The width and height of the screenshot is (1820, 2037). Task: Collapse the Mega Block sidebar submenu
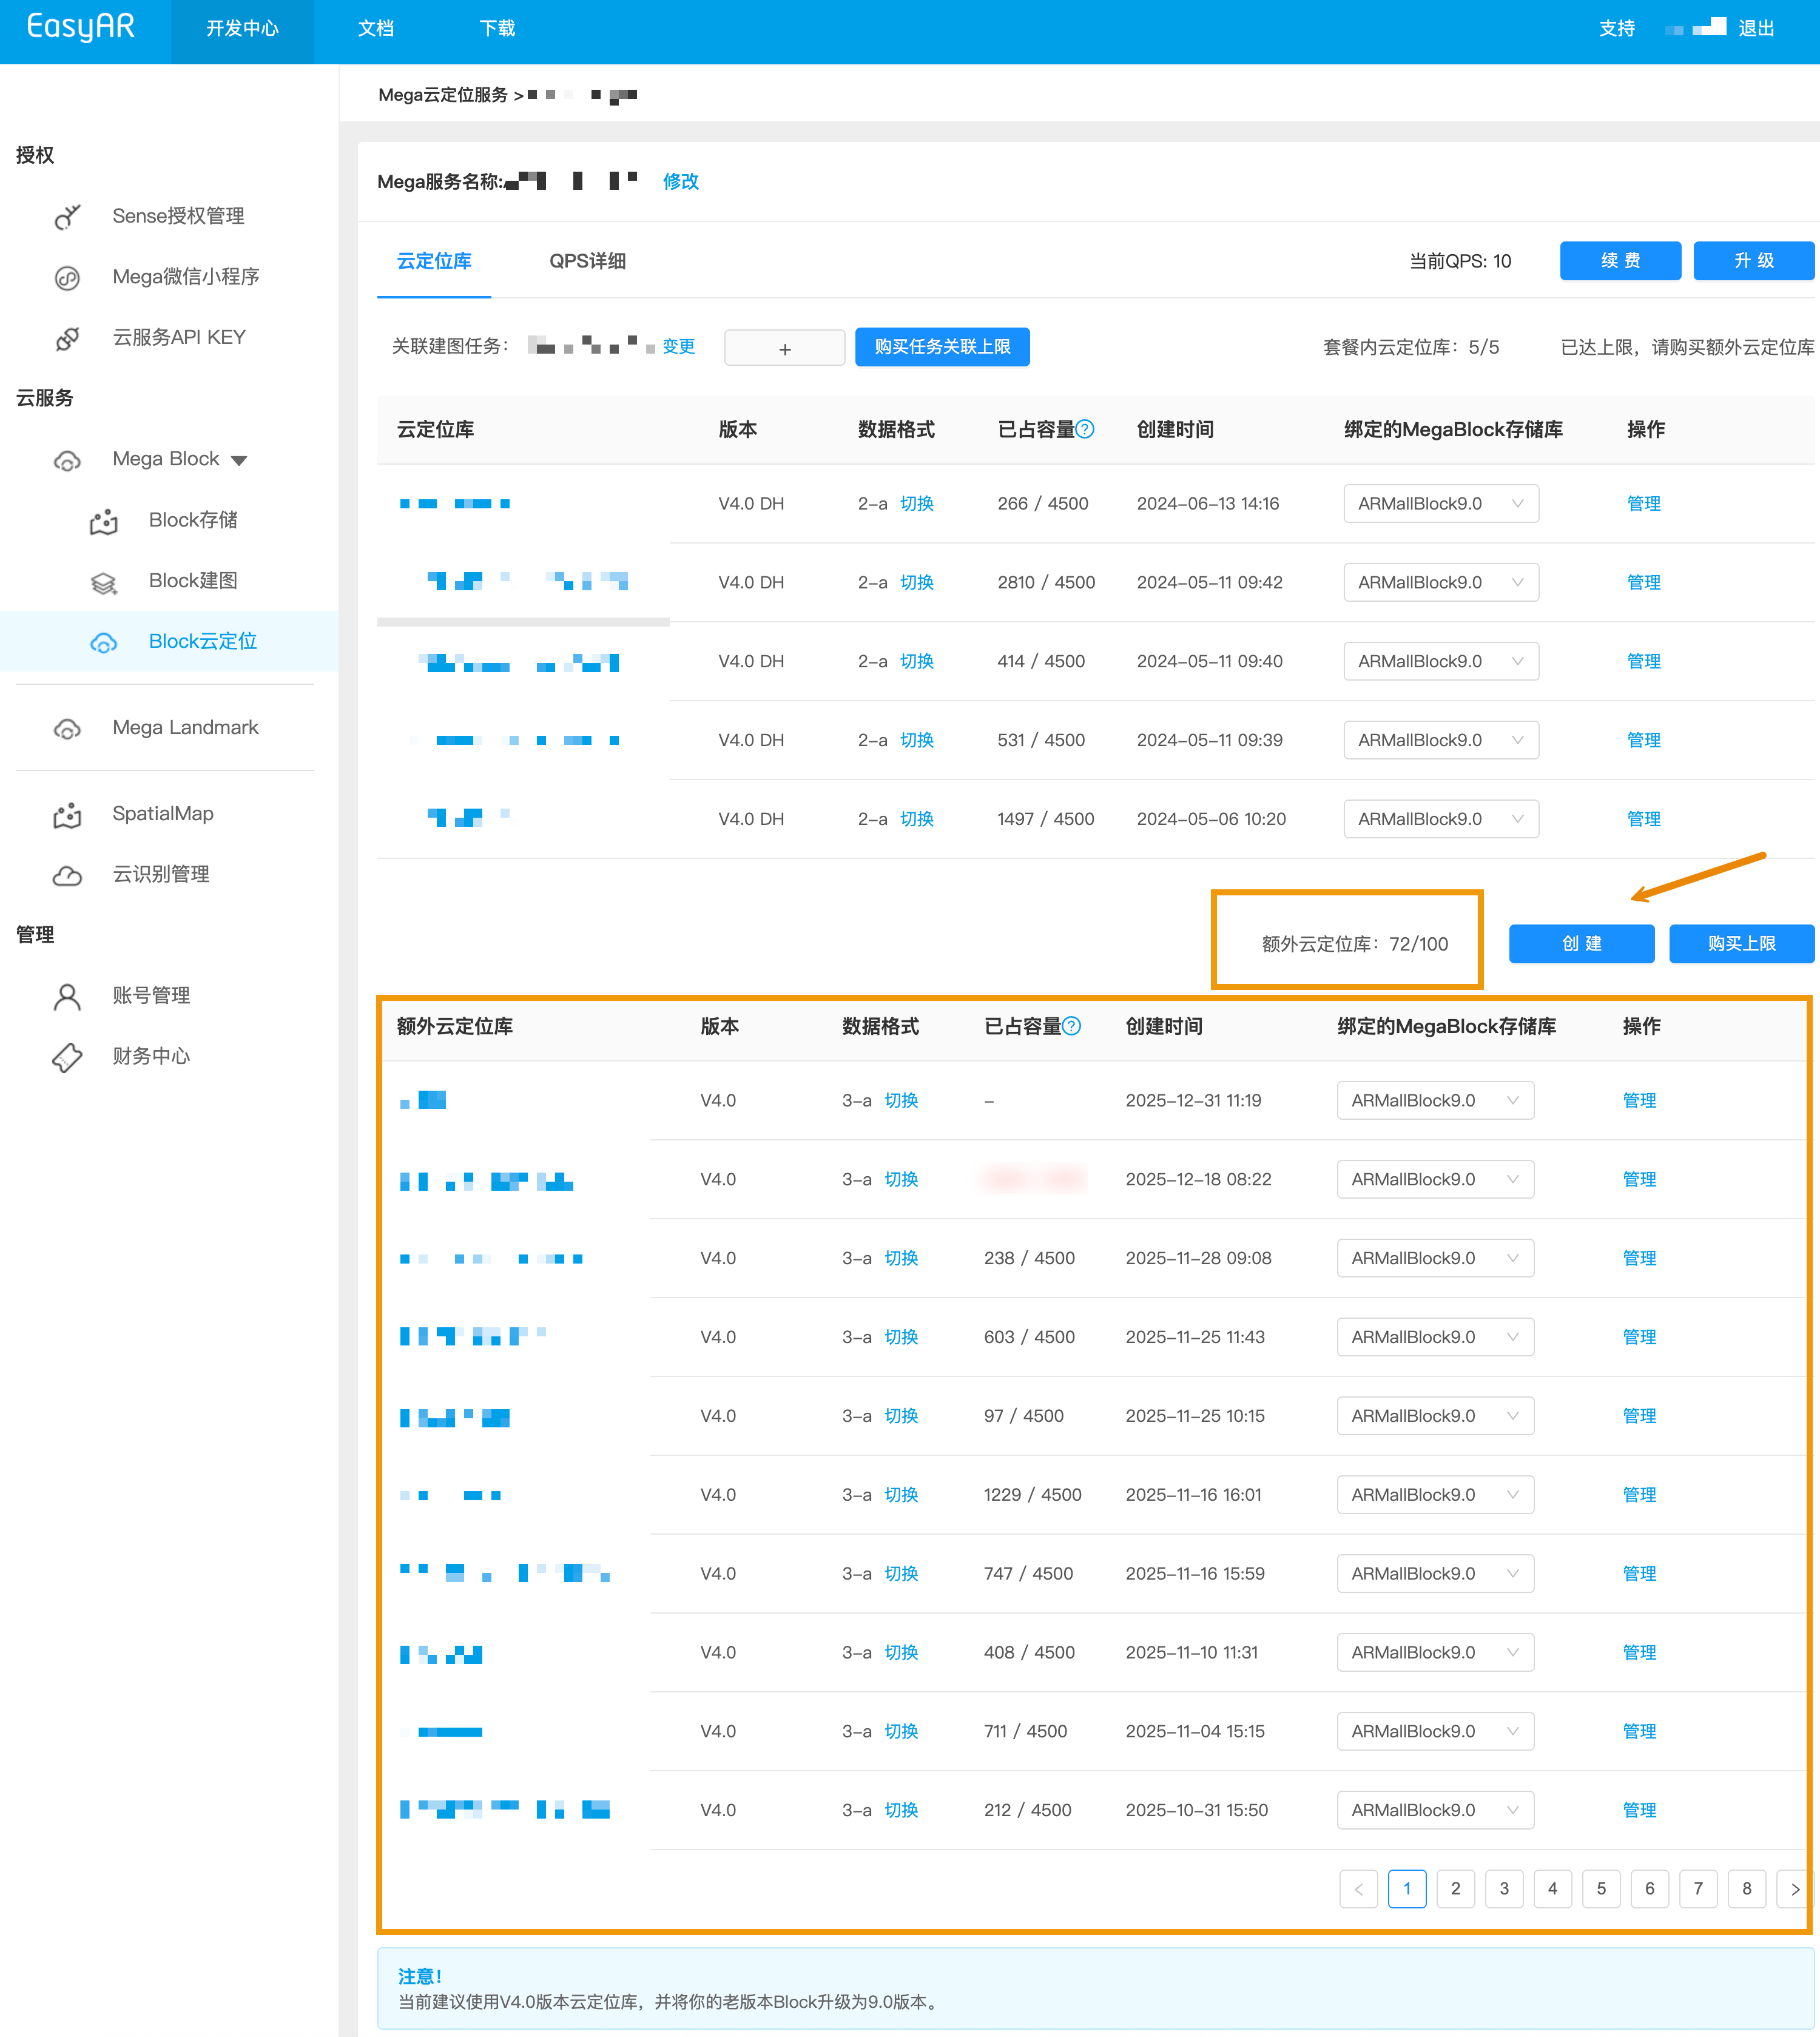tap(239, 460)
